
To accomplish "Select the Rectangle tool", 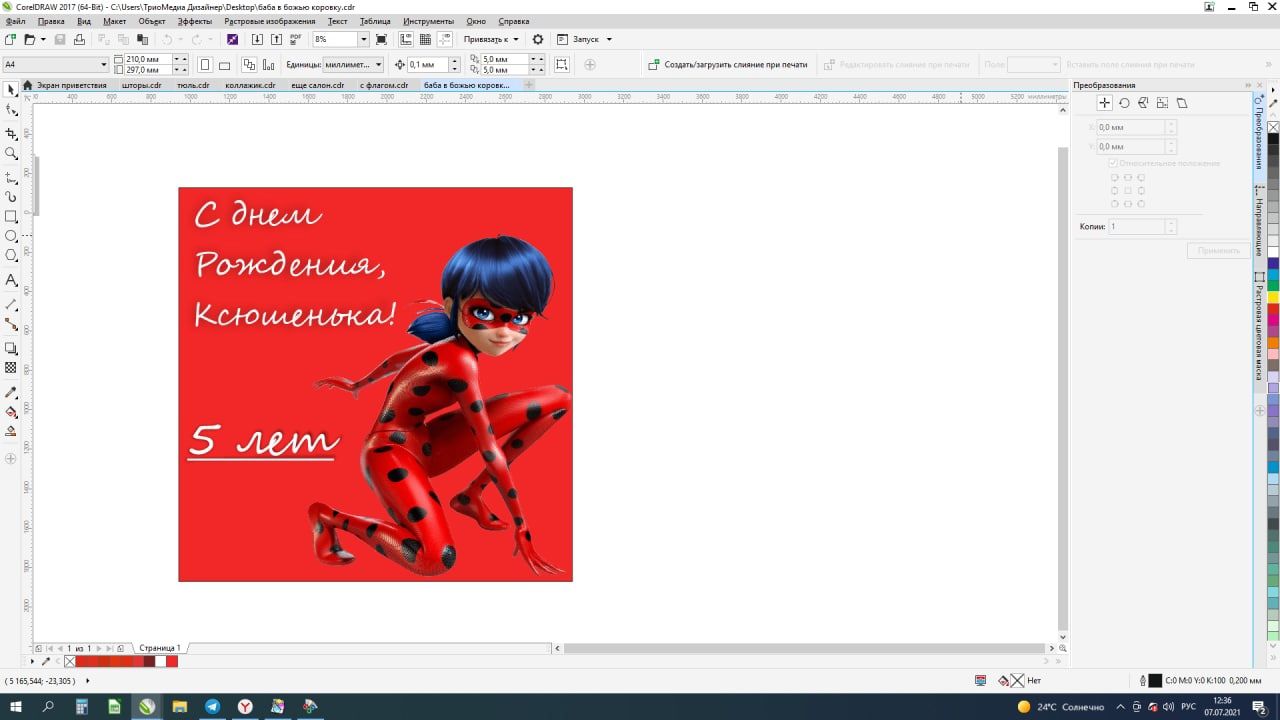I will click(11, 216).
